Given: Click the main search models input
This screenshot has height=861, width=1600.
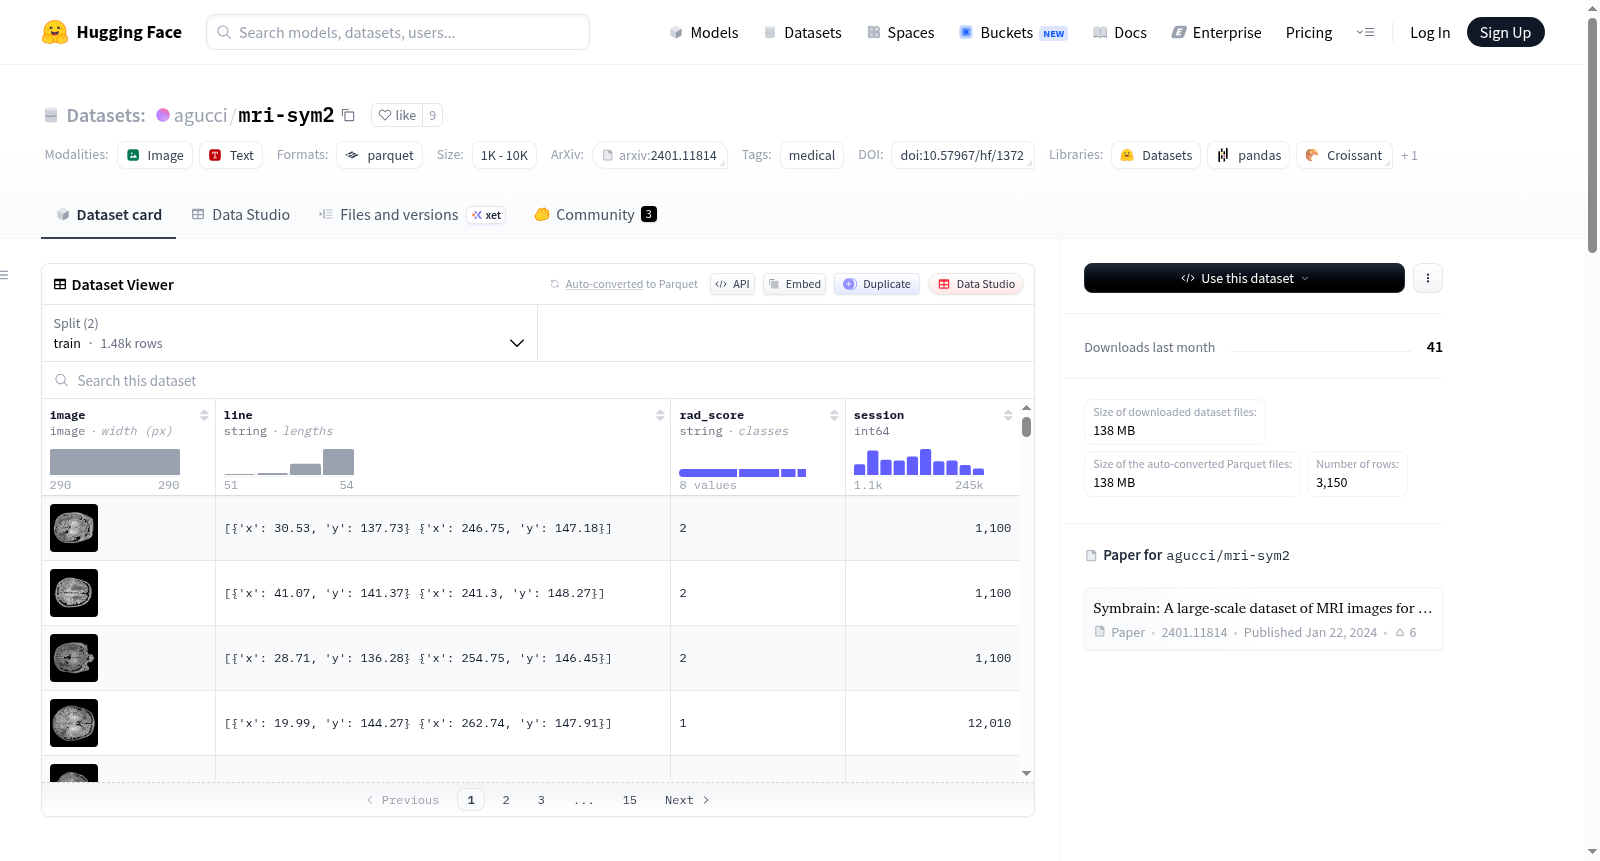Looking at the screenshot, I should [398, 32].
